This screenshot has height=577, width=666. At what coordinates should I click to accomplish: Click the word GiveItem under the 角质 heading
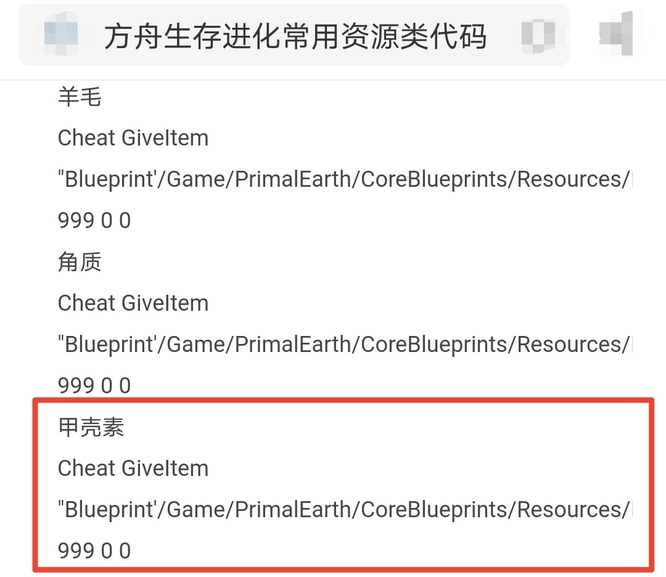[165, 303]
